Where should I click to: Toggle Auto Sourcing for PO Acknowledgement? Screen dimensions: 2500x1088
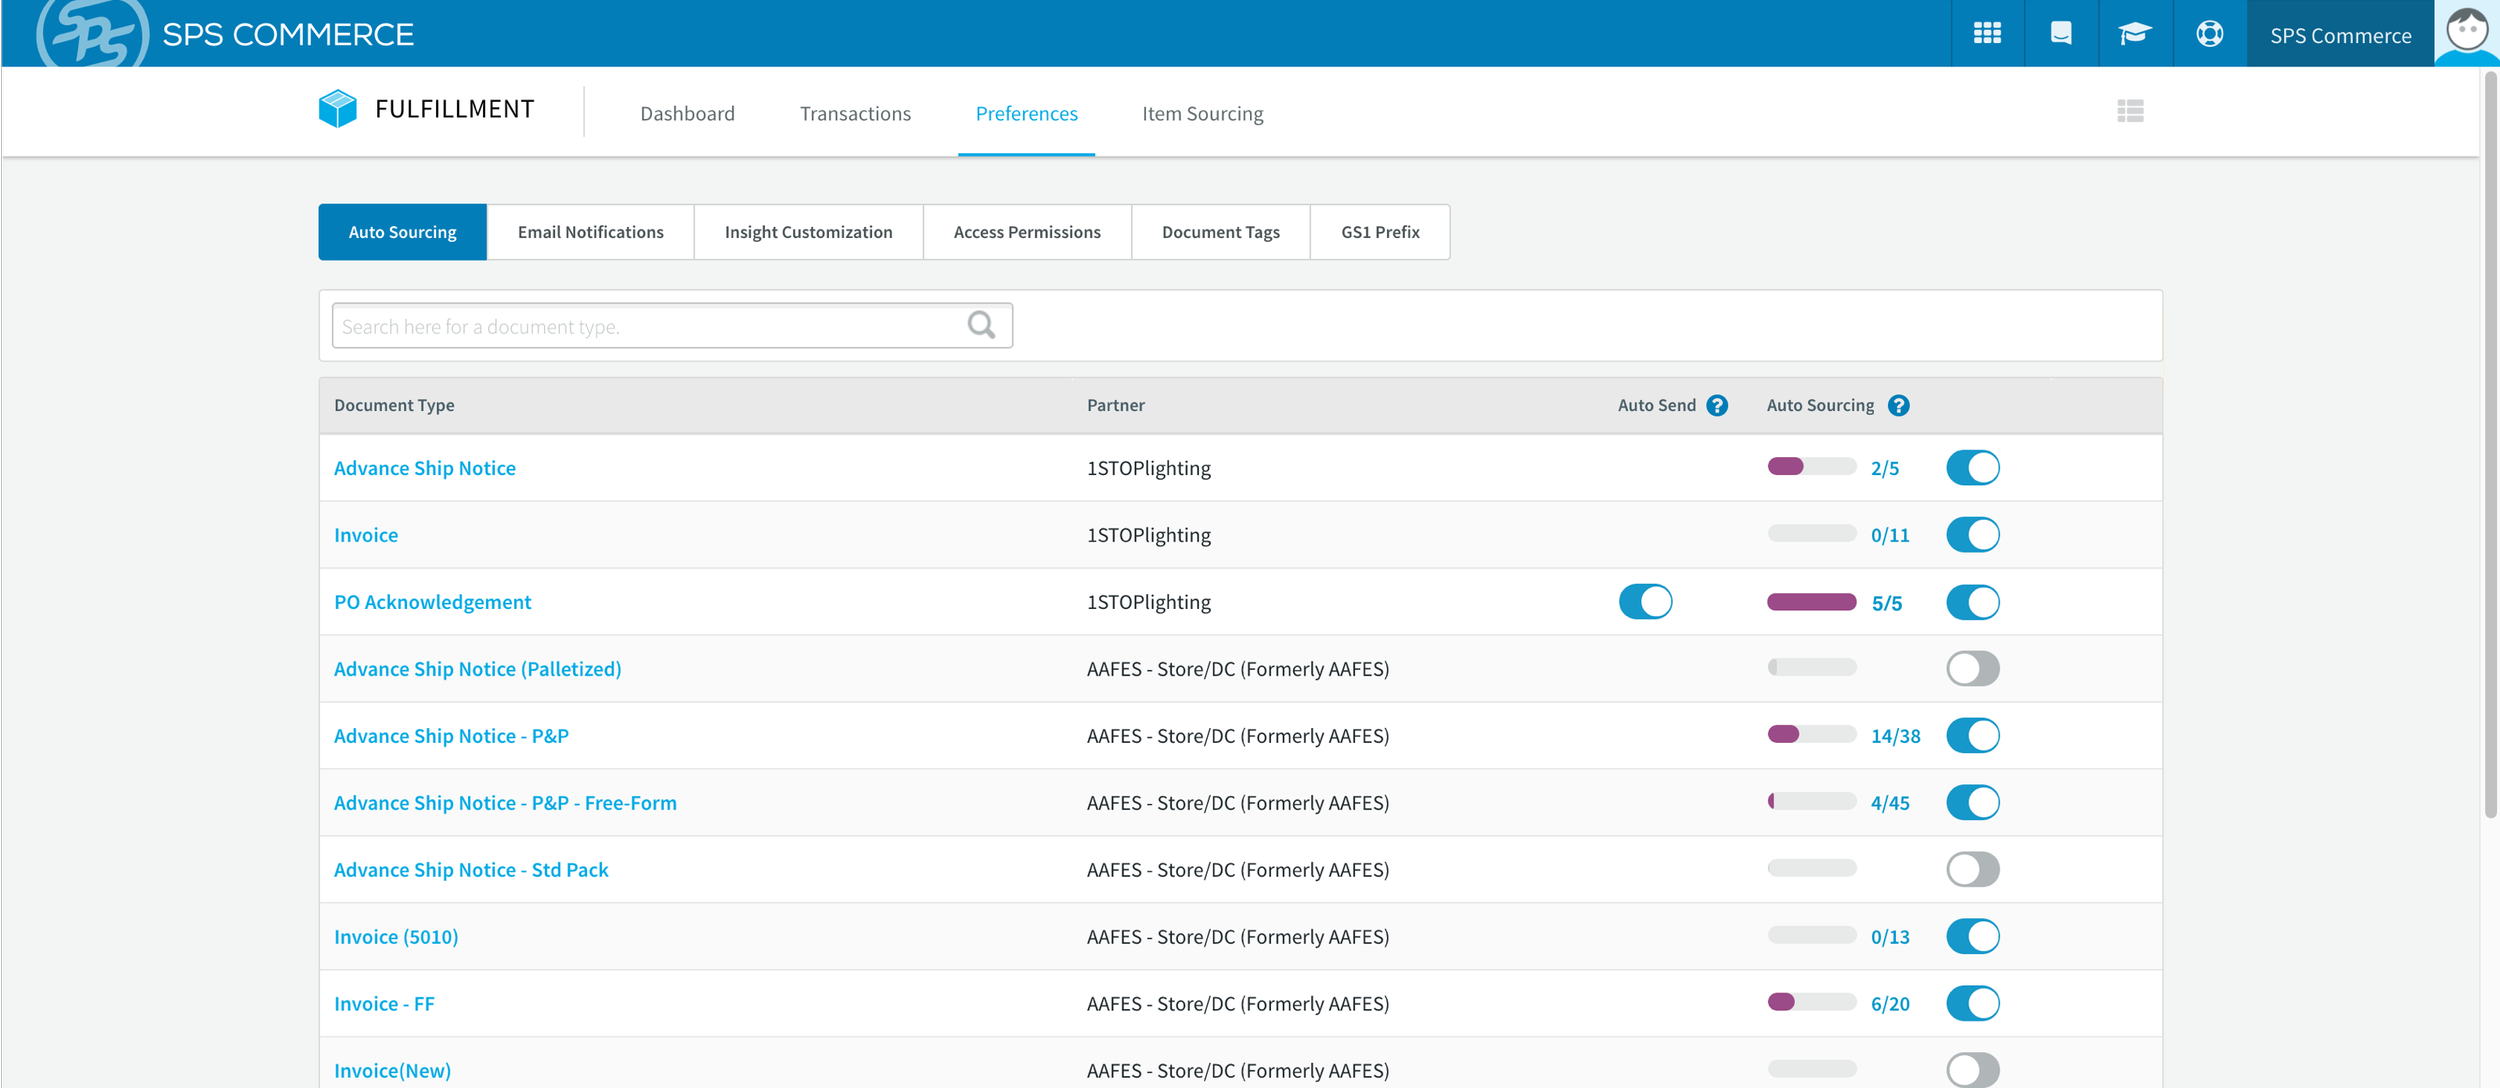click(1972, 602)
